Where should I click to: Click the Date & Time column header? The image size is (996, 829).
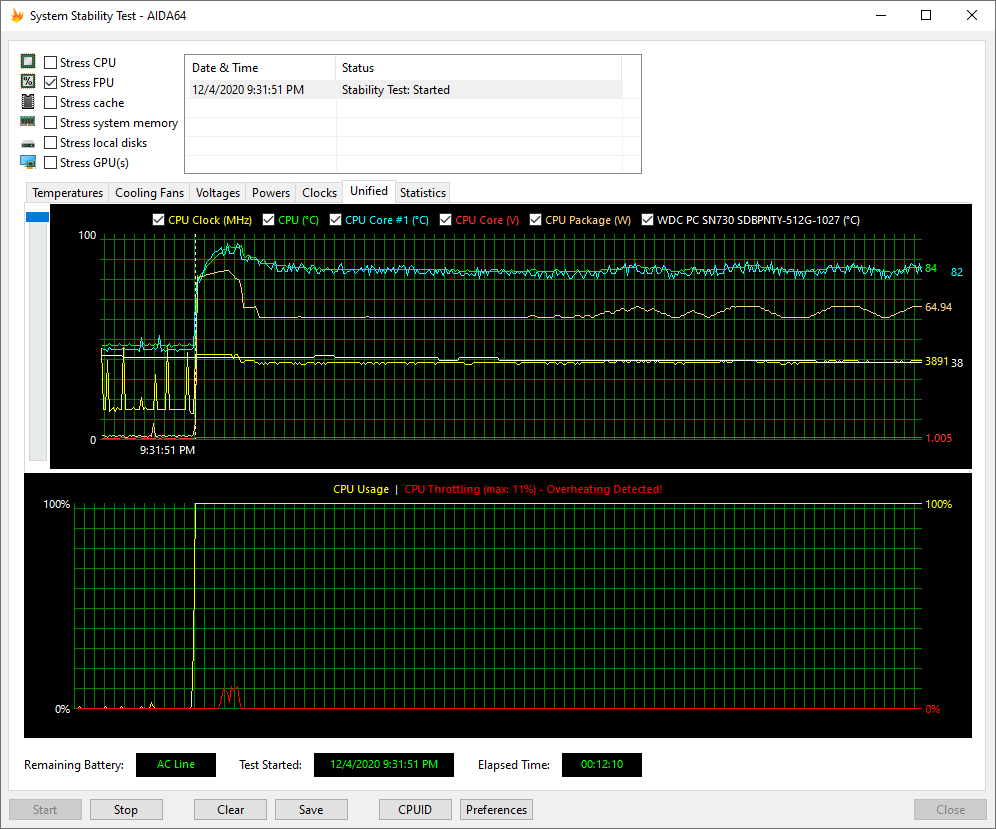[260, 68]
